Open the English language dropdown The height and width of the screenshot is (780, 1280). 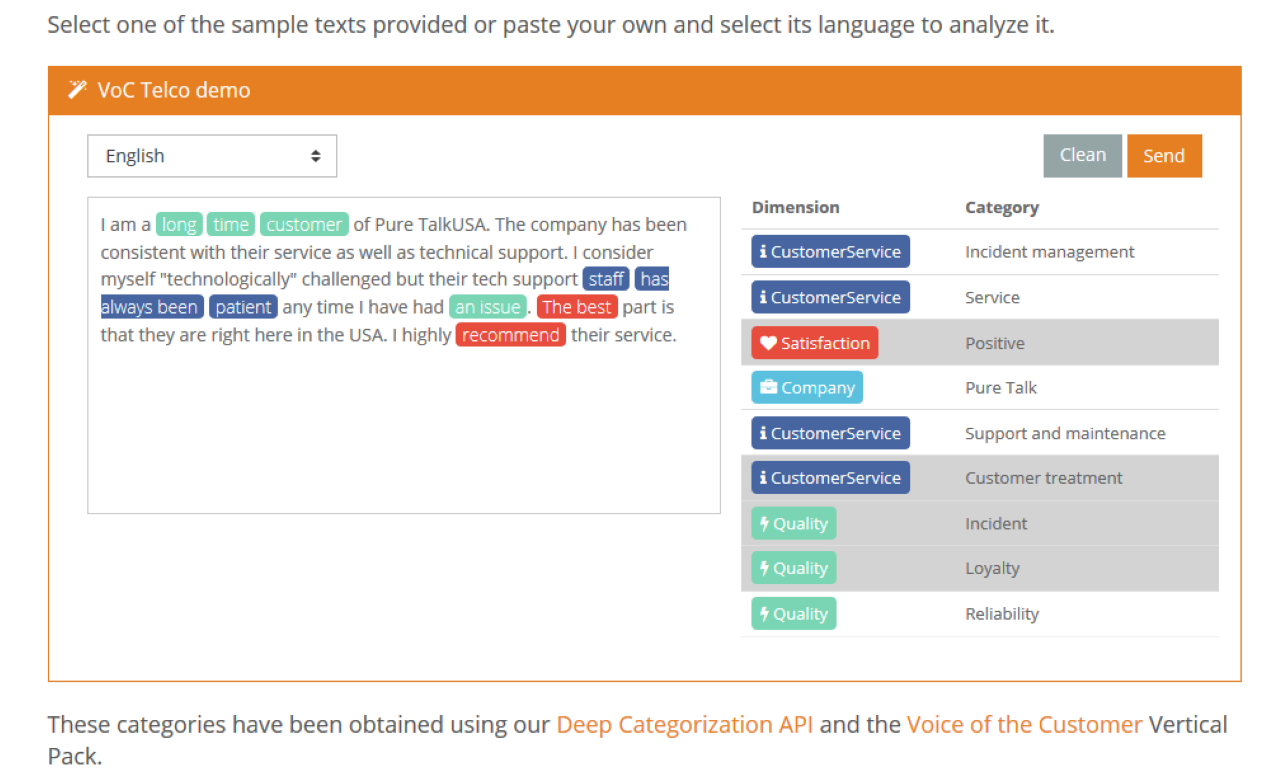tap(212, 156)
